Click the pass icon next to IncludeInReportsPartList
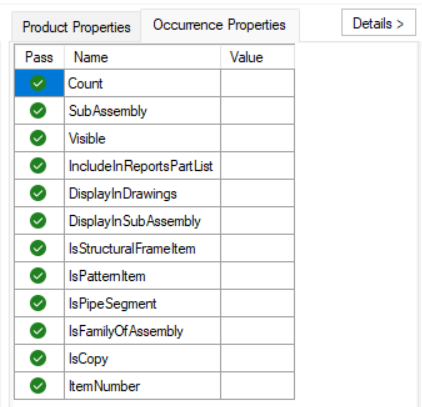Screen dimensions: 422x407 (38, 166)
